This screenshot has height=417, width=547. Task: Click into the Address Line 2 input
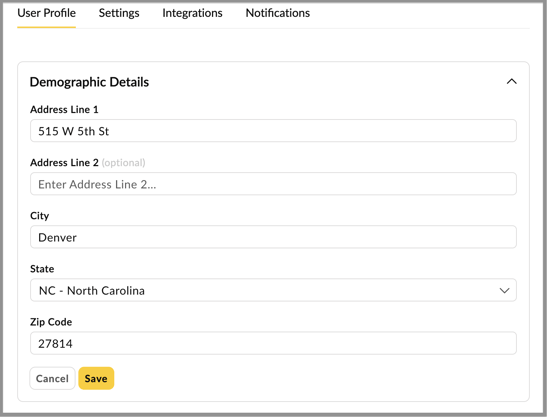pyautogui.click(x=273, y=184)
